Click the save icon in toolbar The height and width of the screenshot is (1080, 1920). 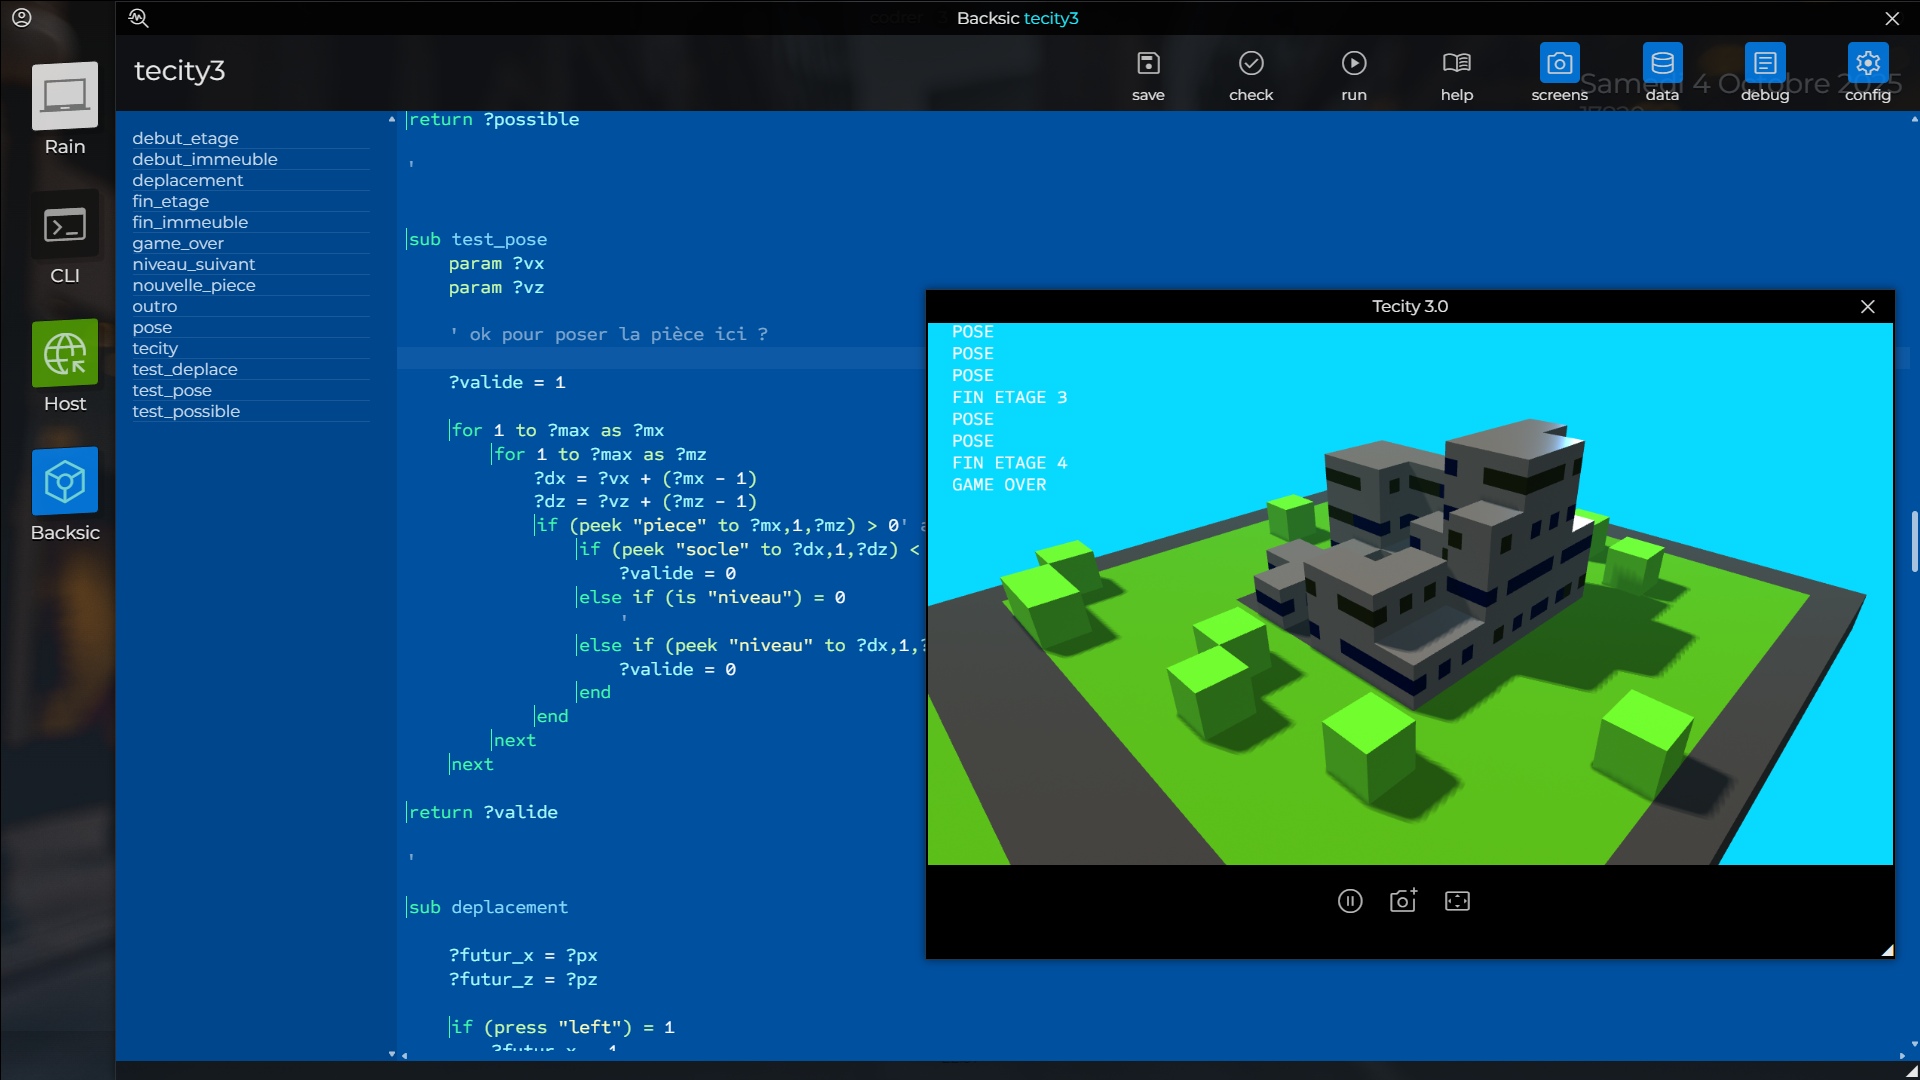[1148, 64]
